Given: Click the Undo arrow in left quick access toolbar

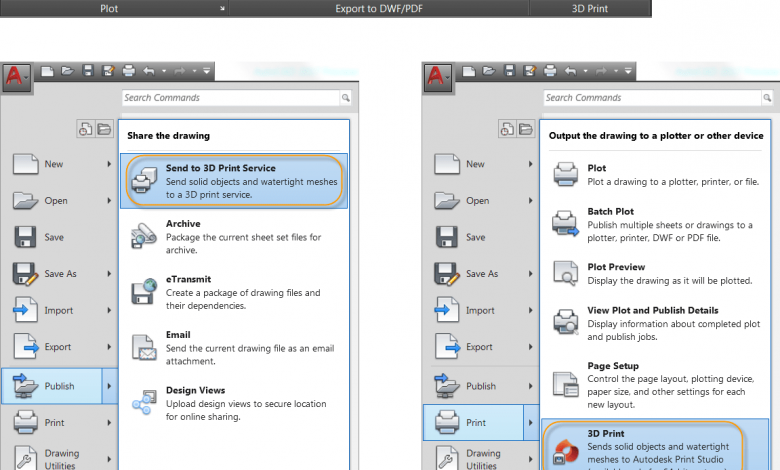Looking at the screenshot, I should tap(149, 71).
